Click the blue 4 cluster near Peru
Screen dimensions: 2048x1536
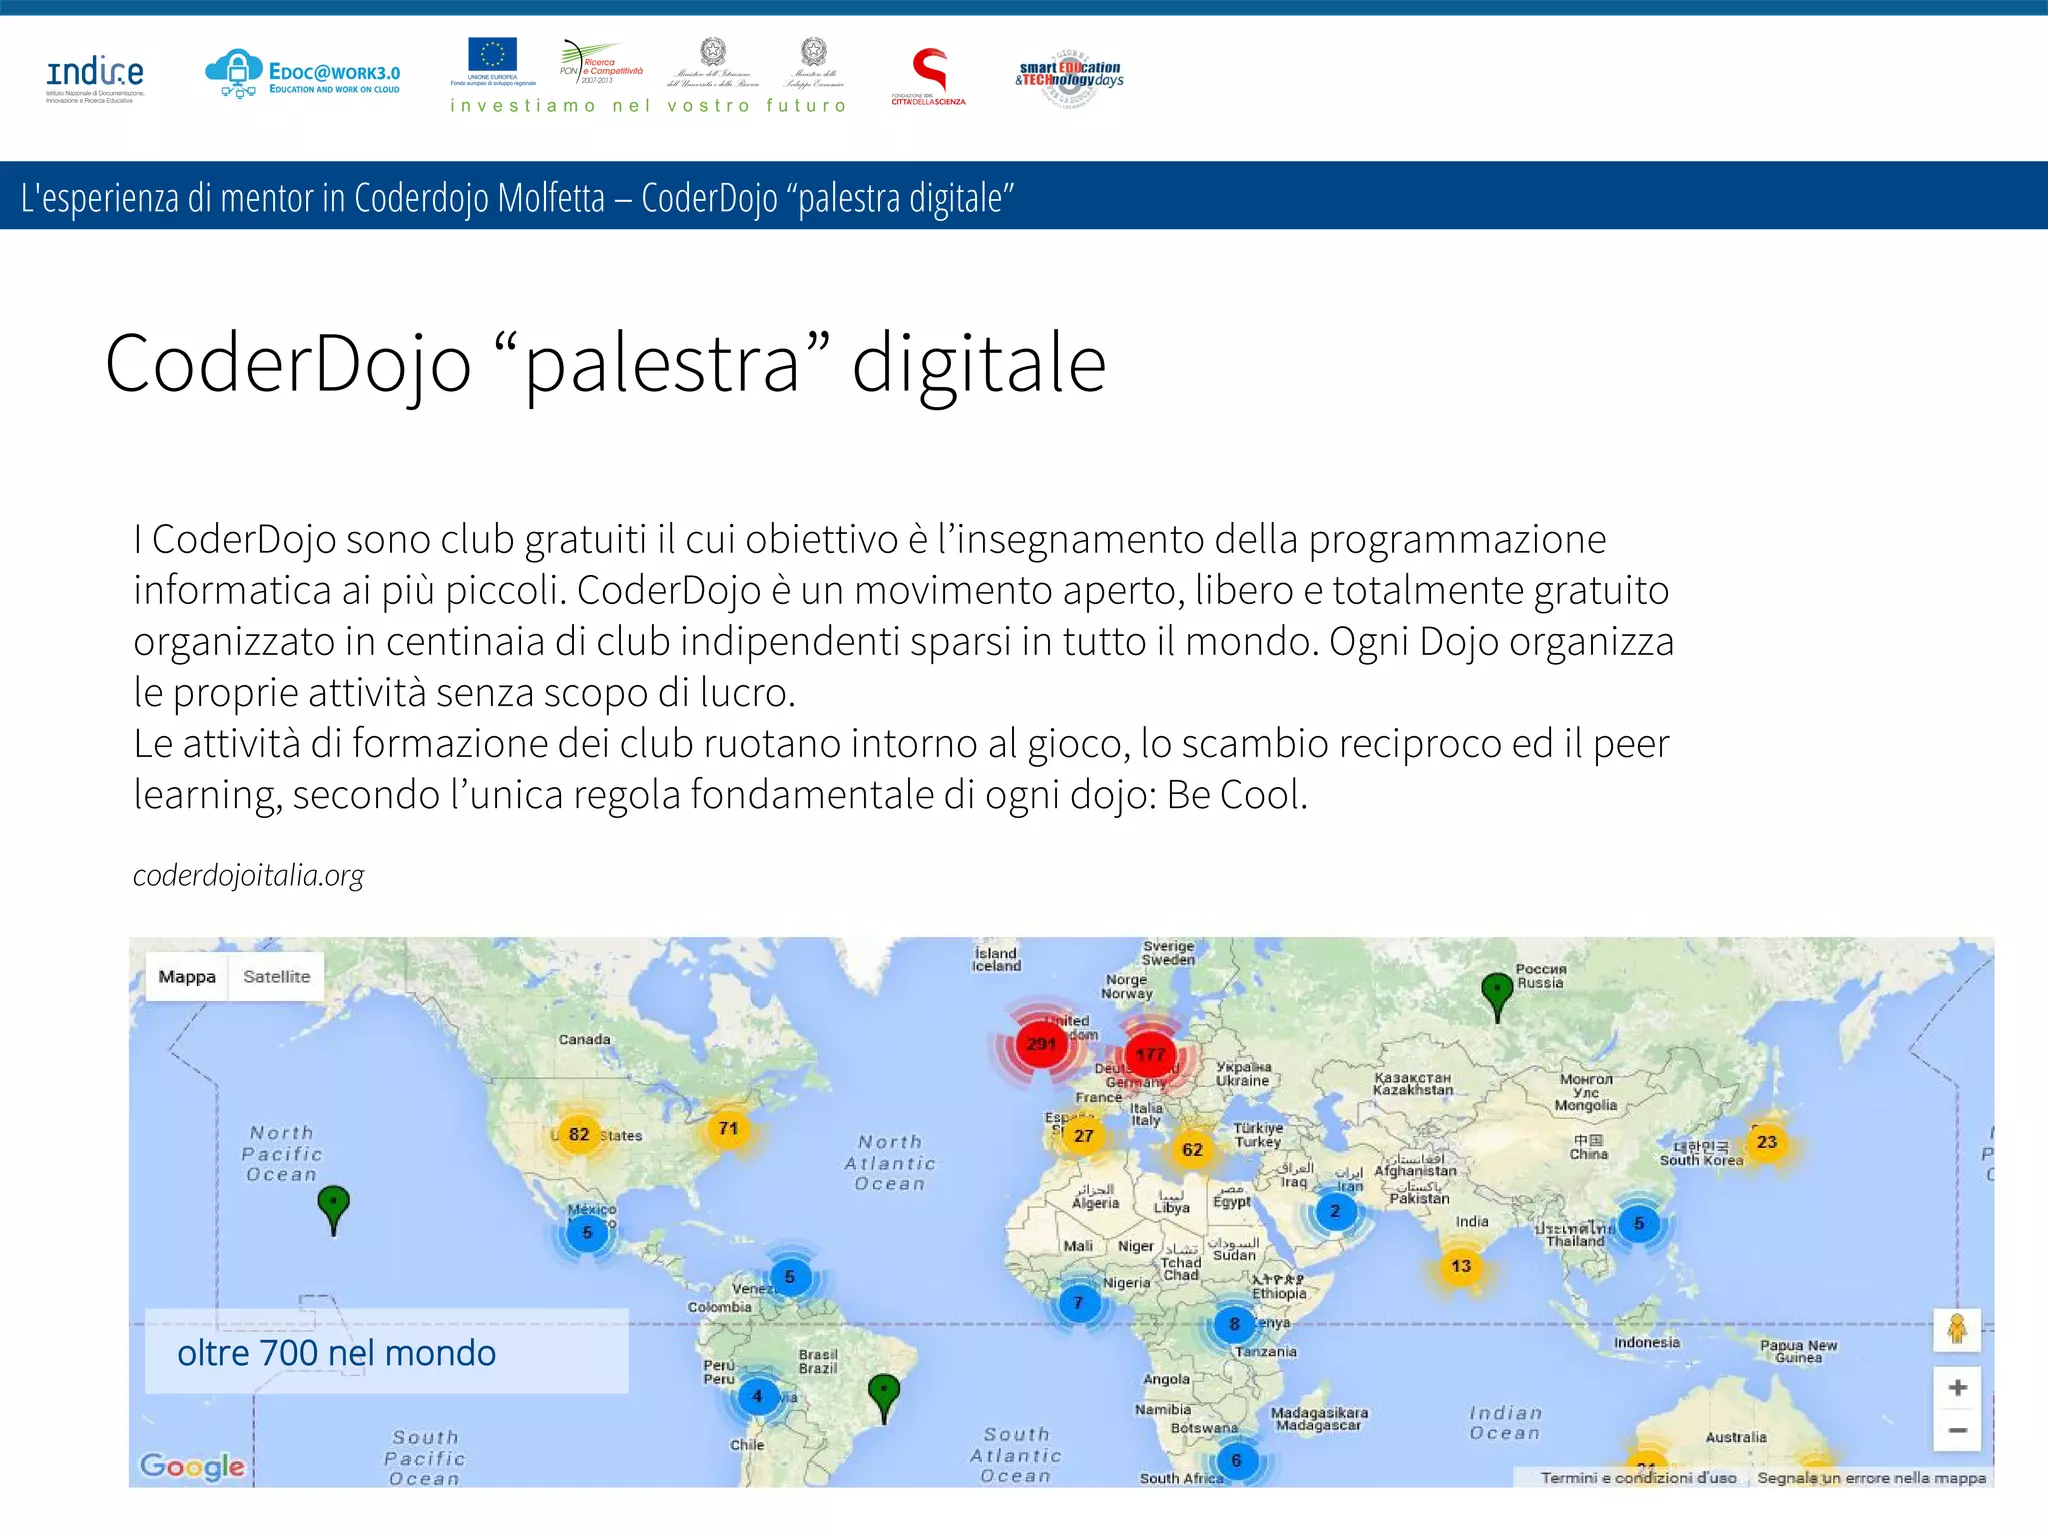[x=757, y=1397]
